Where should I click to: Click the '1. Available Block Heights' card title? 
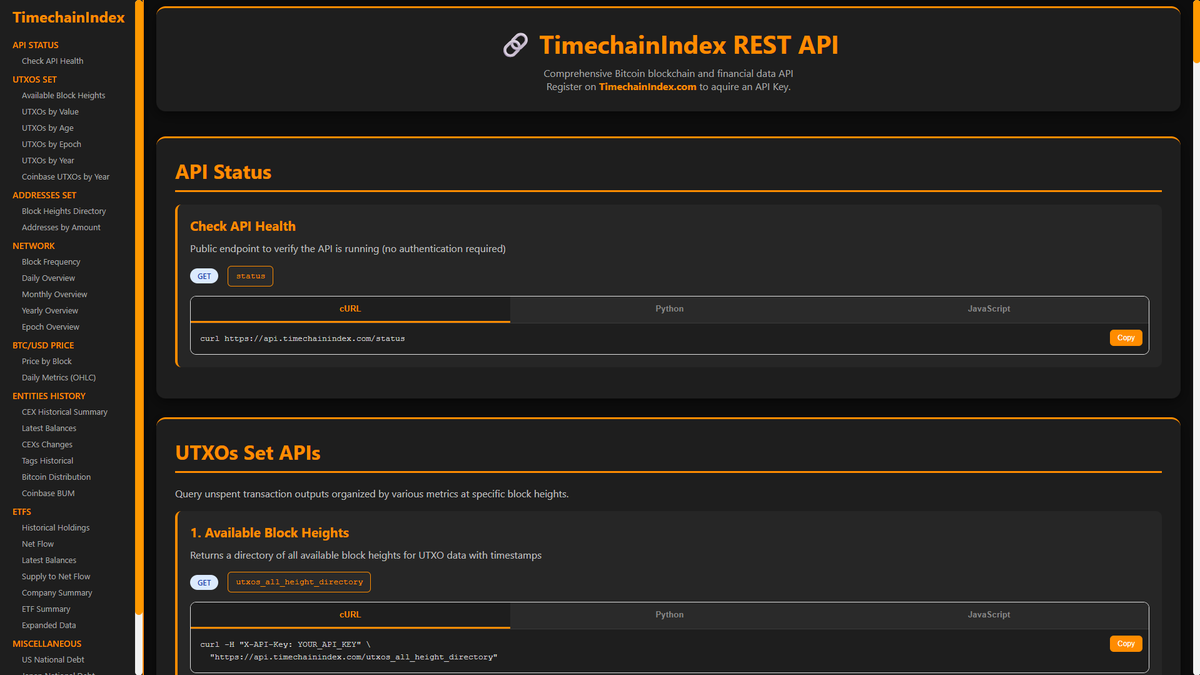click(269, 533)
